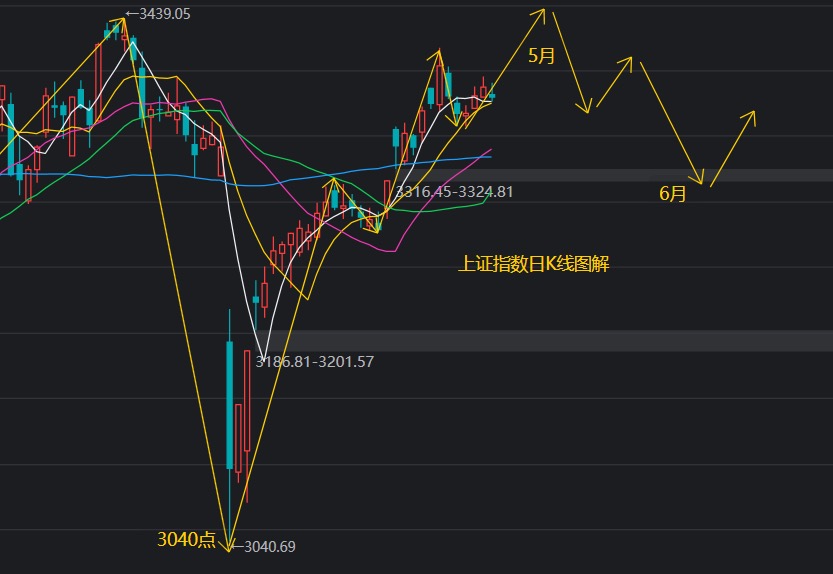Click the 6月 forecast label
Screen dimensions: 833x574
coord(673,193)
